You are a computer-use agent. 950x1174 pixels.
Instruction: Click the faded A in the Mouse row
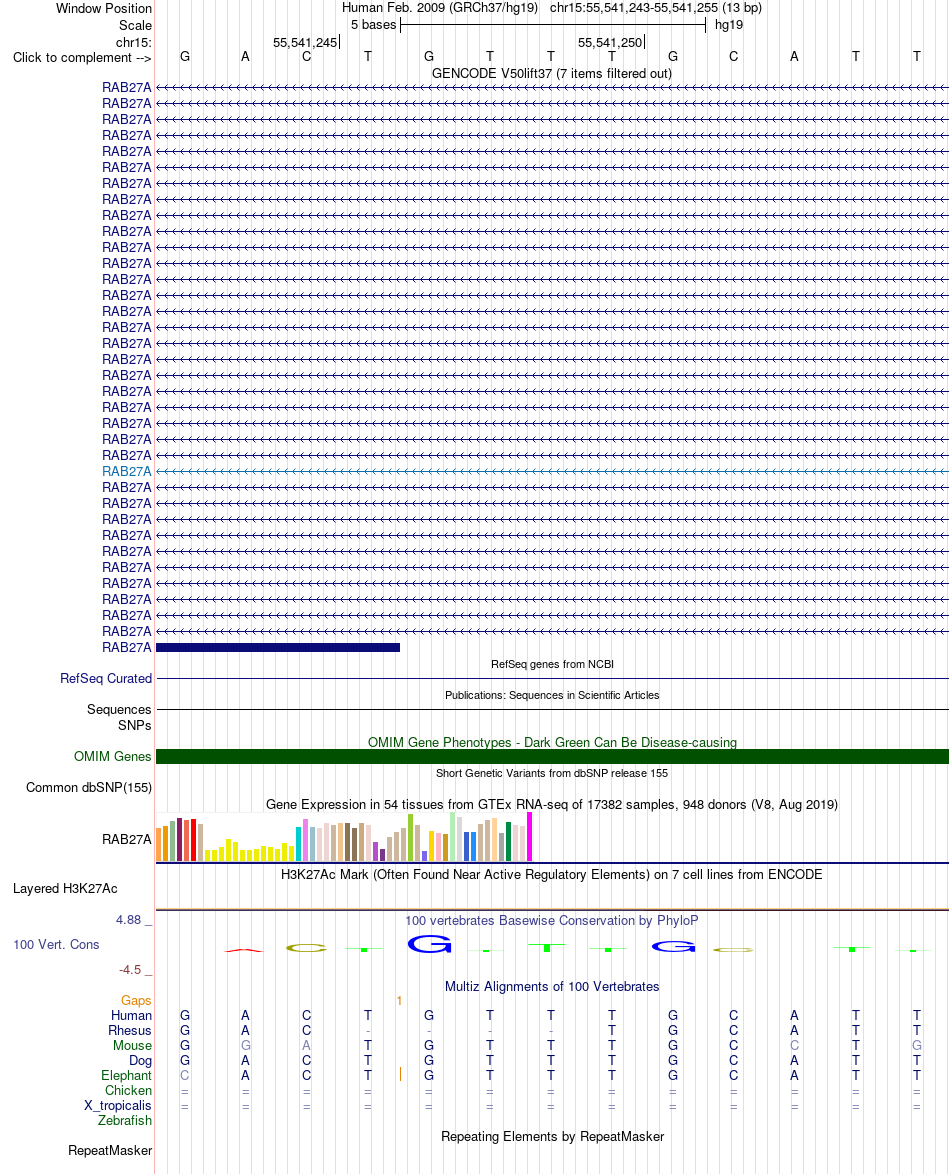(x=306, y=1045)
